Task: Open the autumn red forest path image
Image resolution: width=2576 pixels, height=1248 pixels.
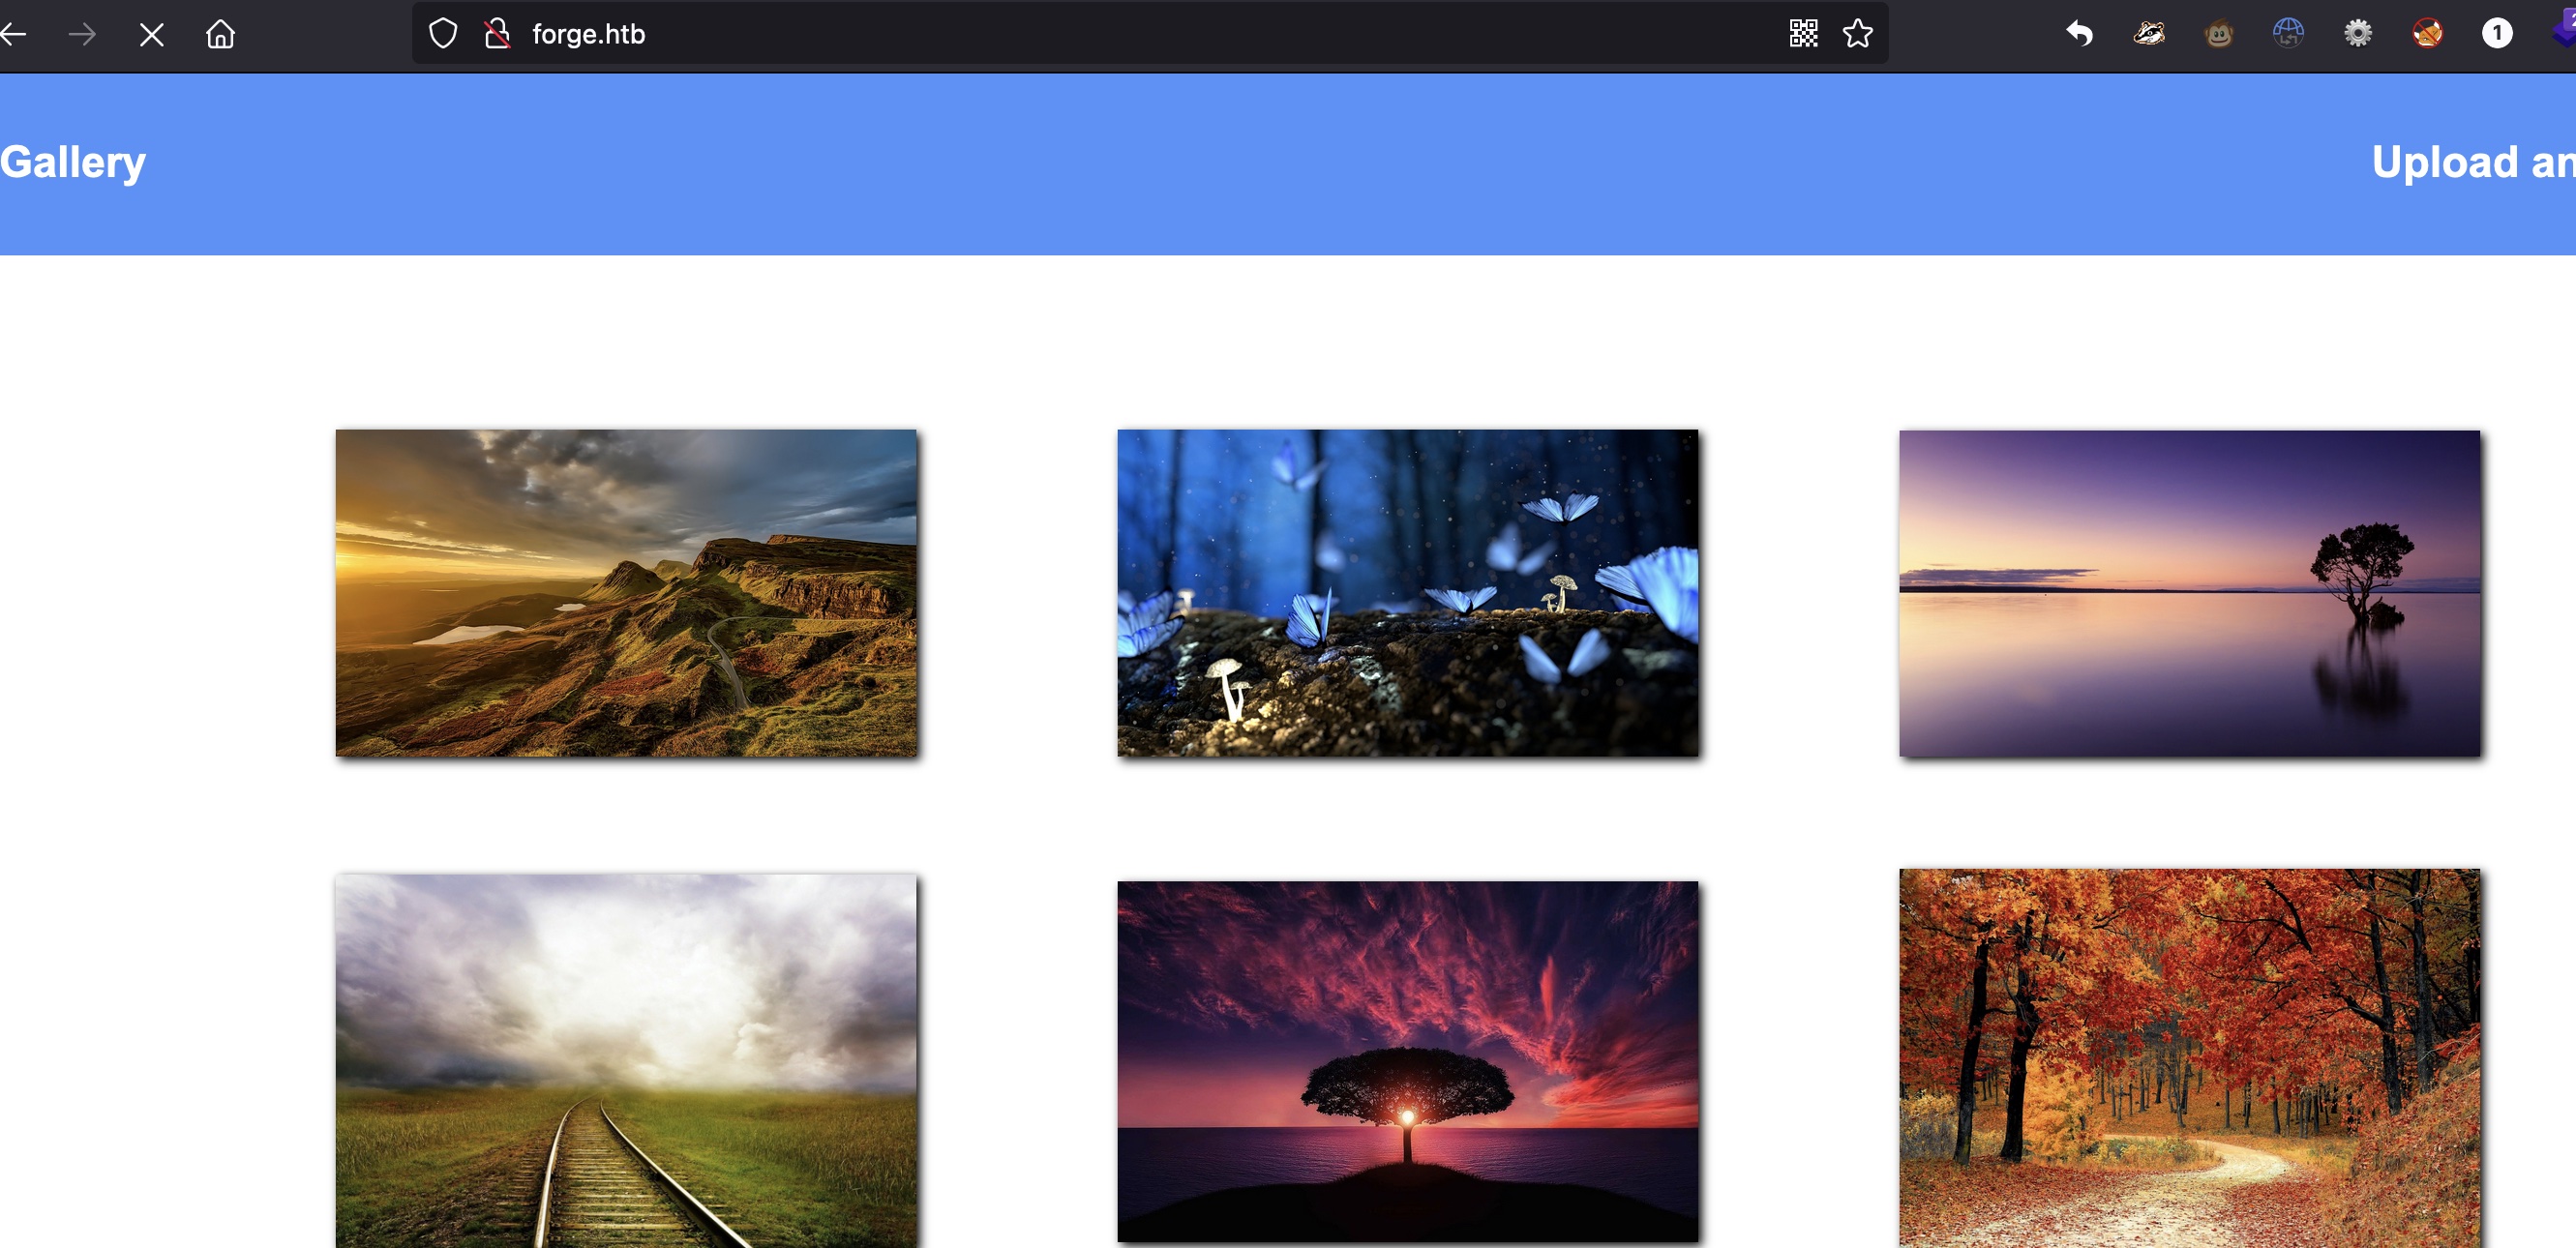Action: click(x=2189, y=1058)
